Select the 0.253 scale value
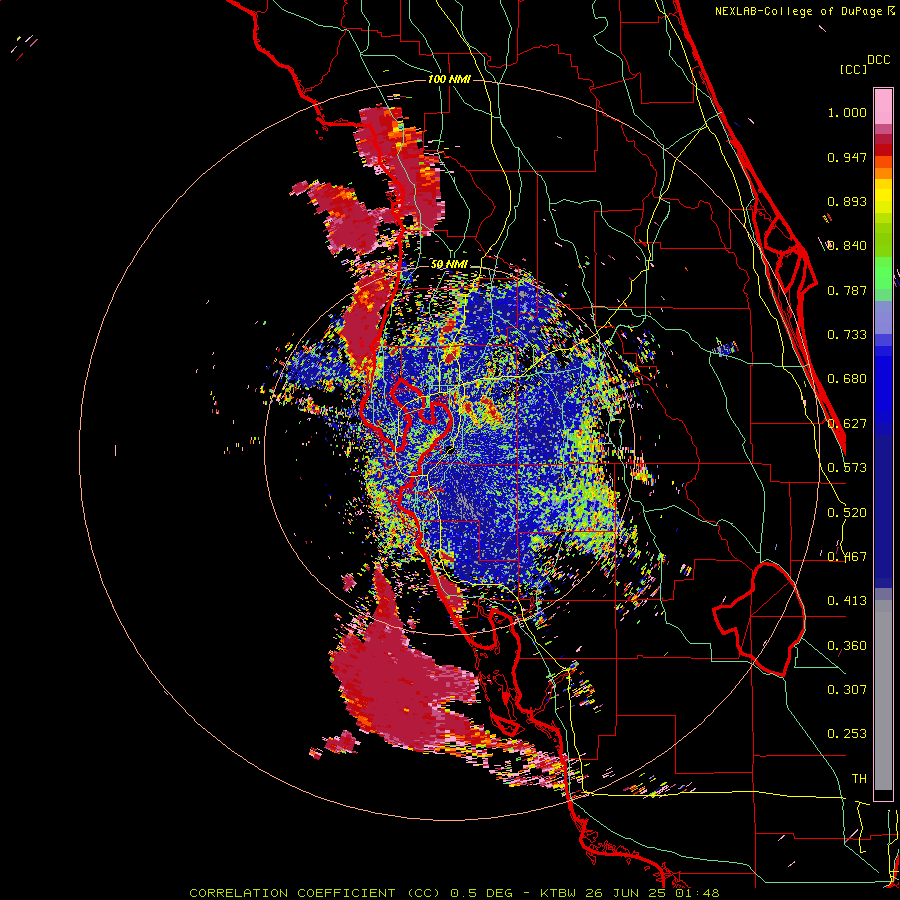 (847, 734)
